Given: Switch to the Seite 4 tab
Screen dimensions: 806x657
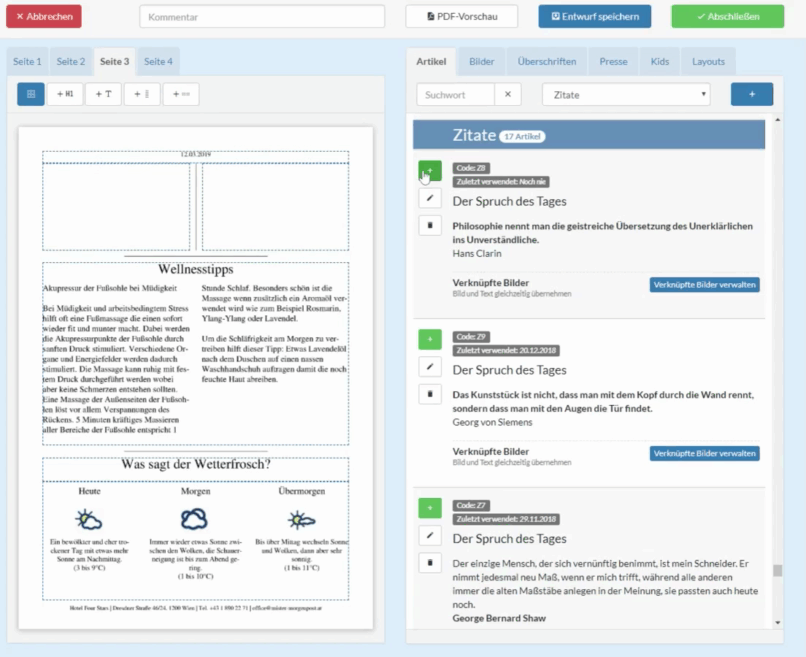Looking at the screenshot, I should click(x=158, y=61).
